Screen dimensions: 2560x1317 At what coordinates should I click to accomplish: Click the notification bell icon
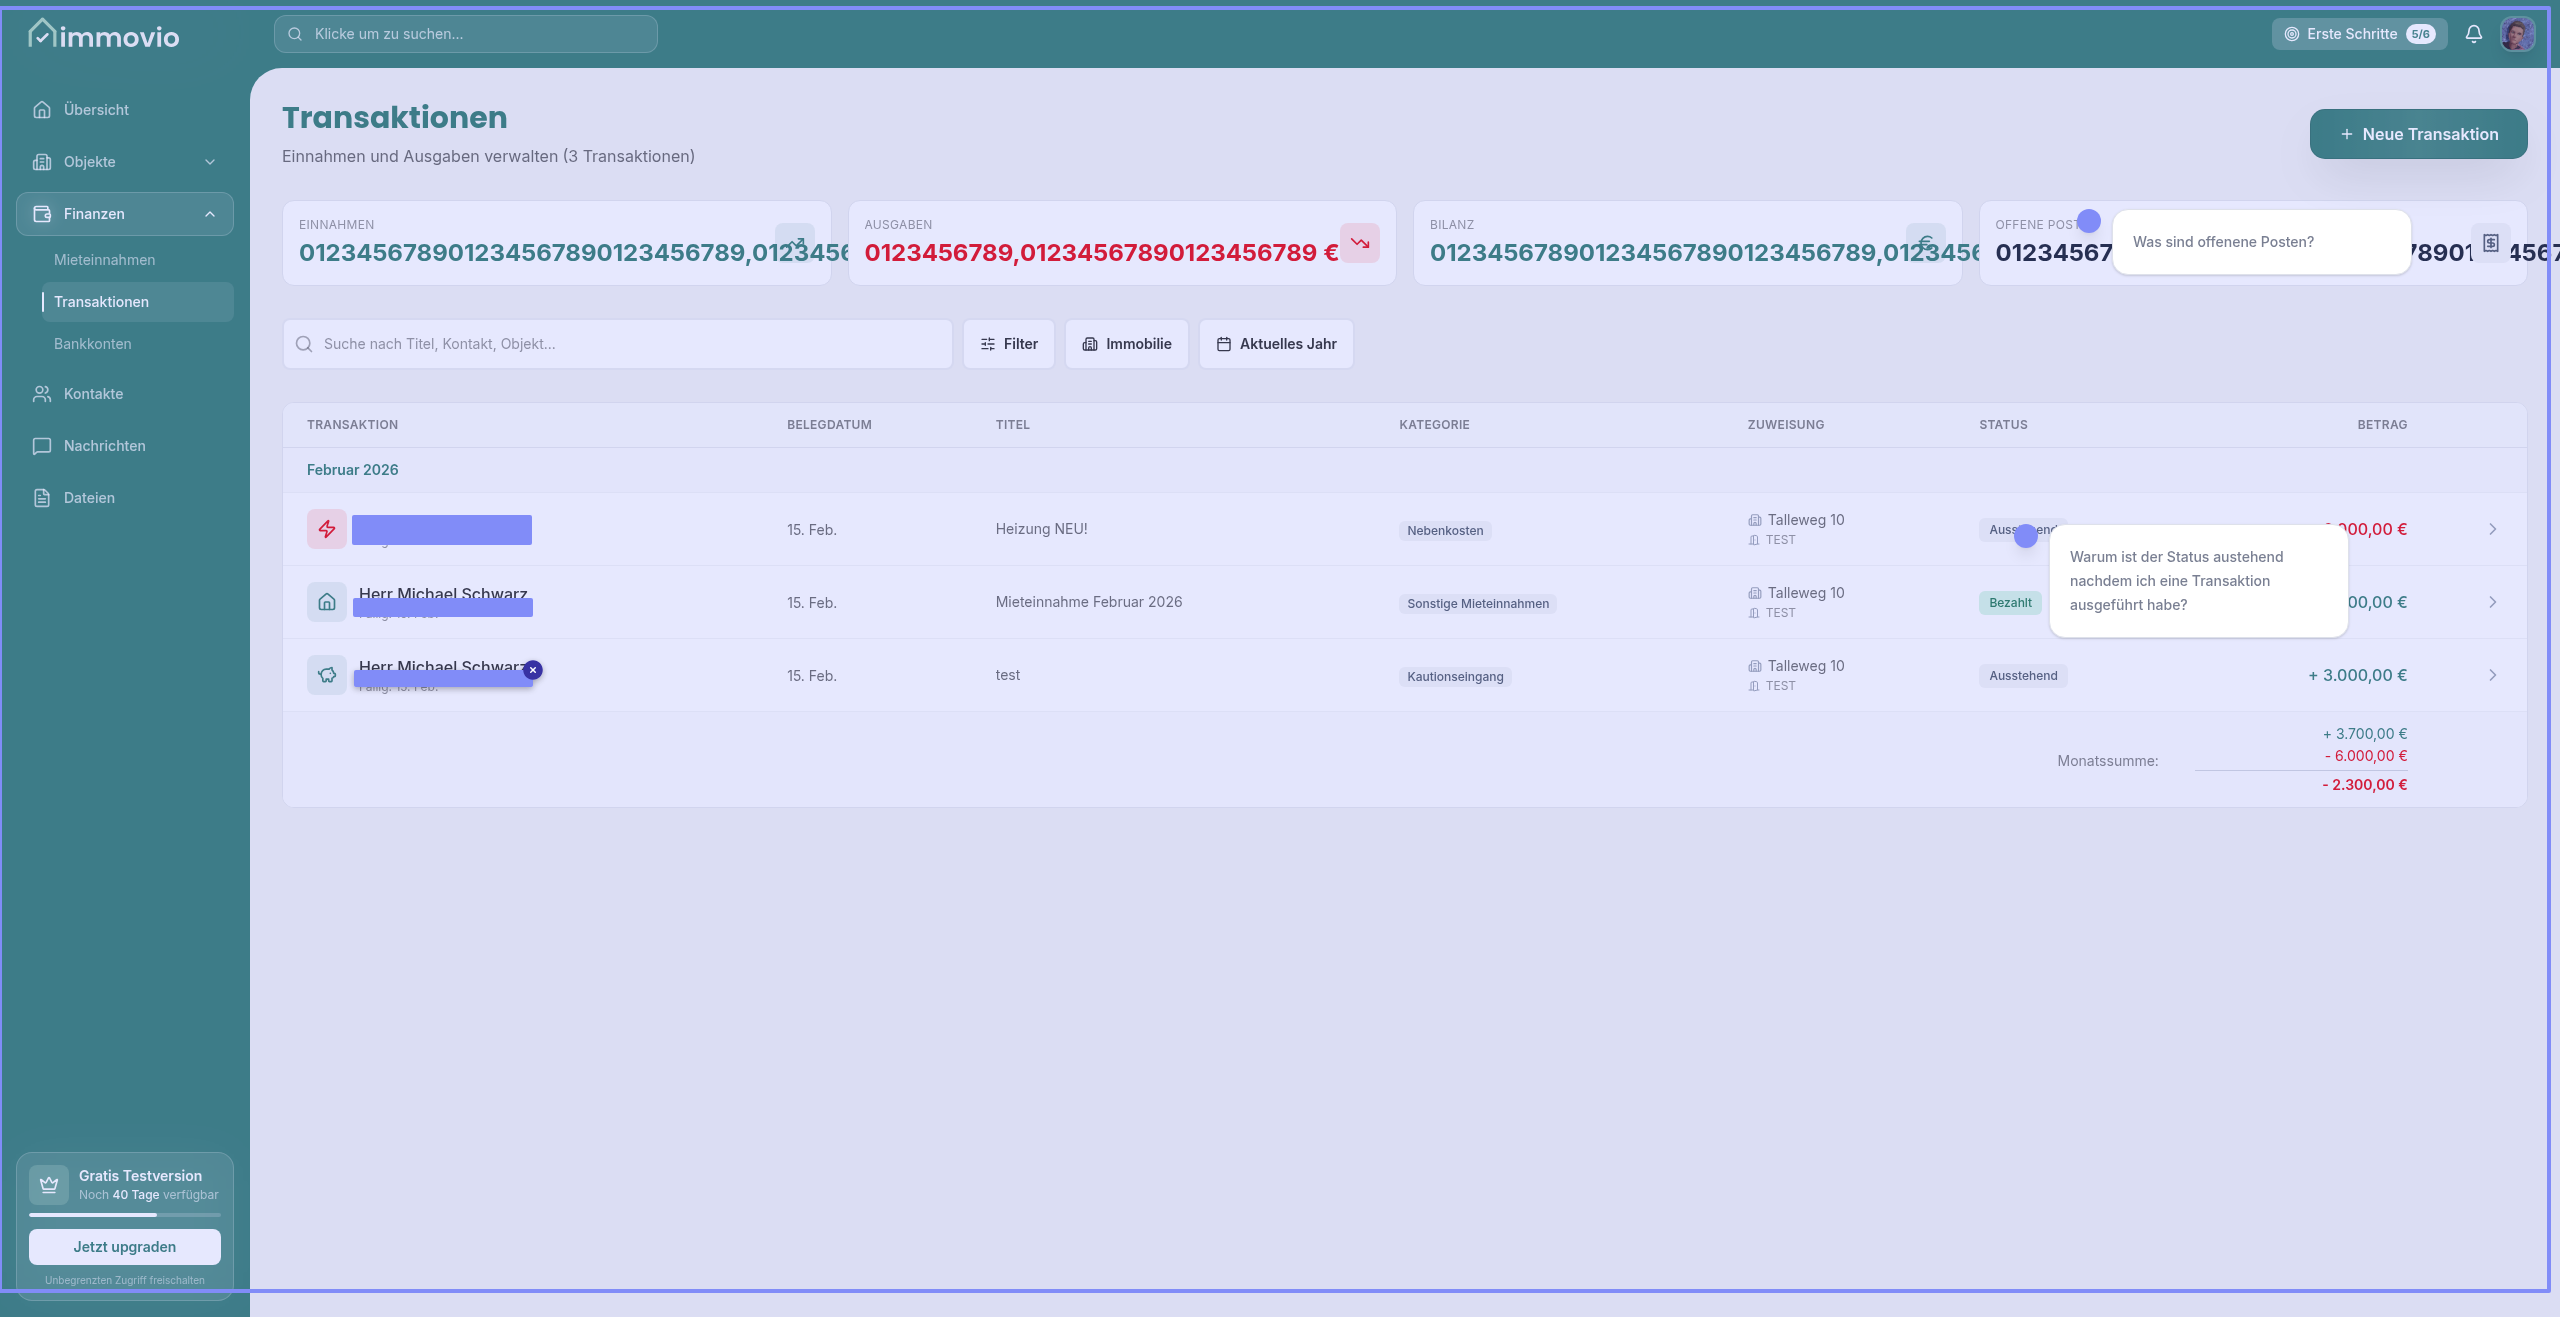[2473, 34]
